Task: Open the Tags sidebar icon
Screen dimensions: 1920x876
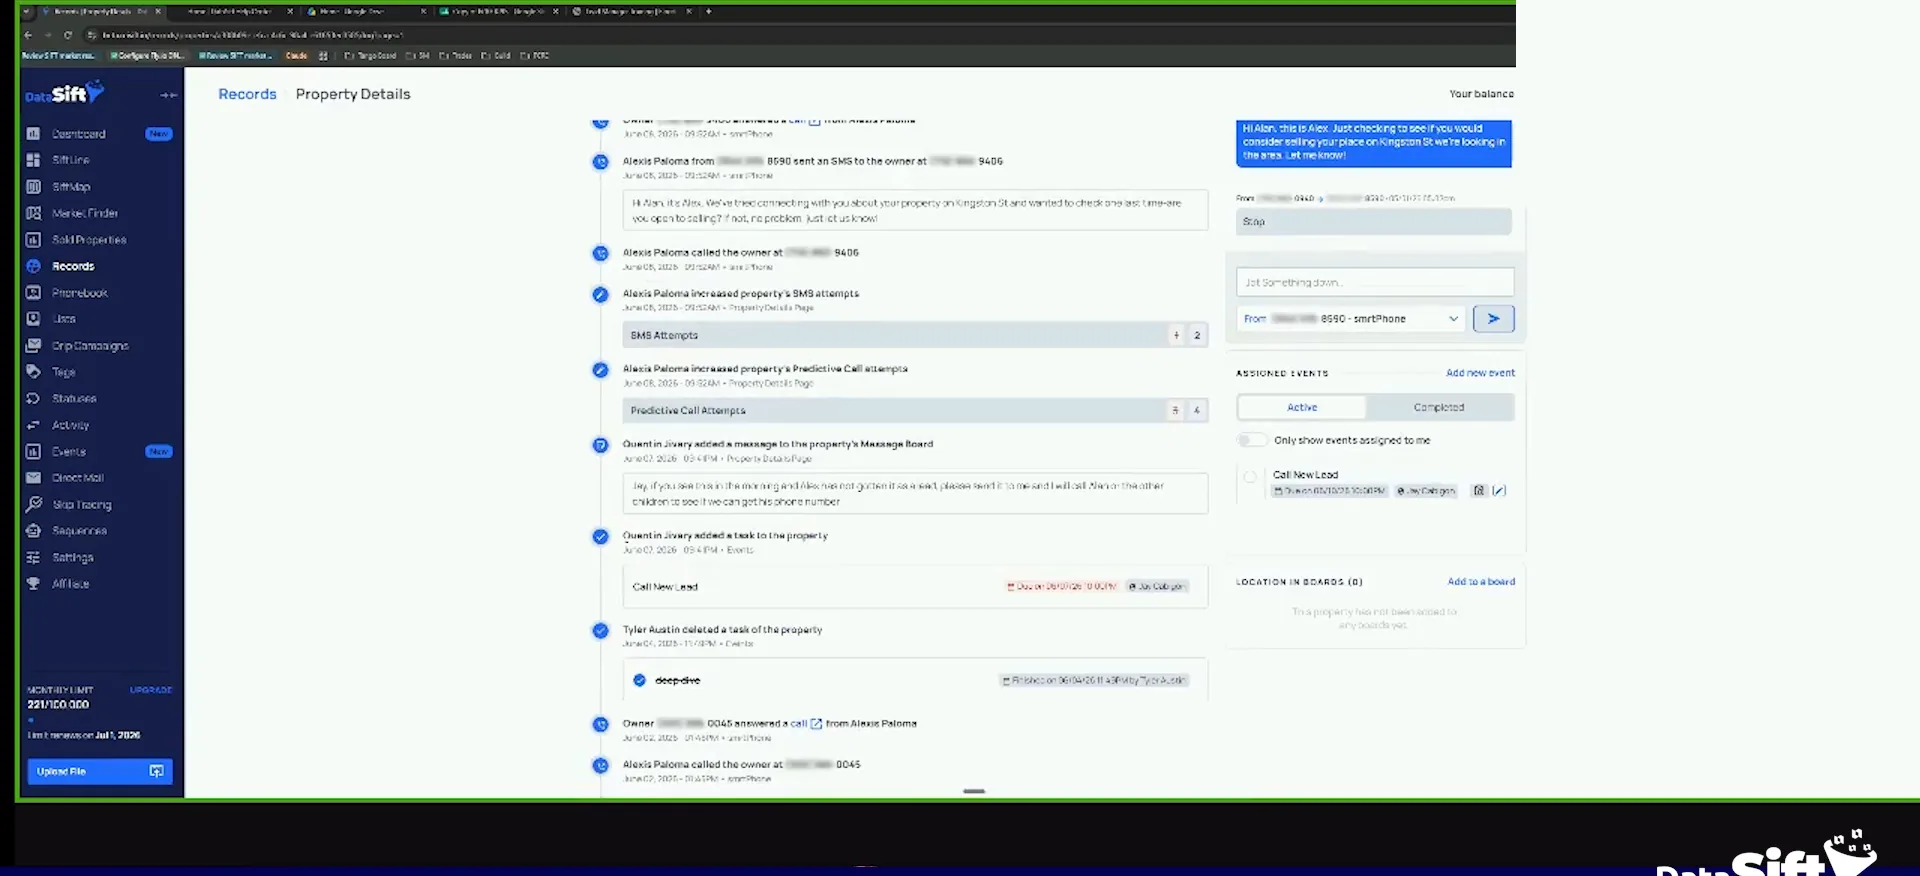Action: click(x=33, y=372)
